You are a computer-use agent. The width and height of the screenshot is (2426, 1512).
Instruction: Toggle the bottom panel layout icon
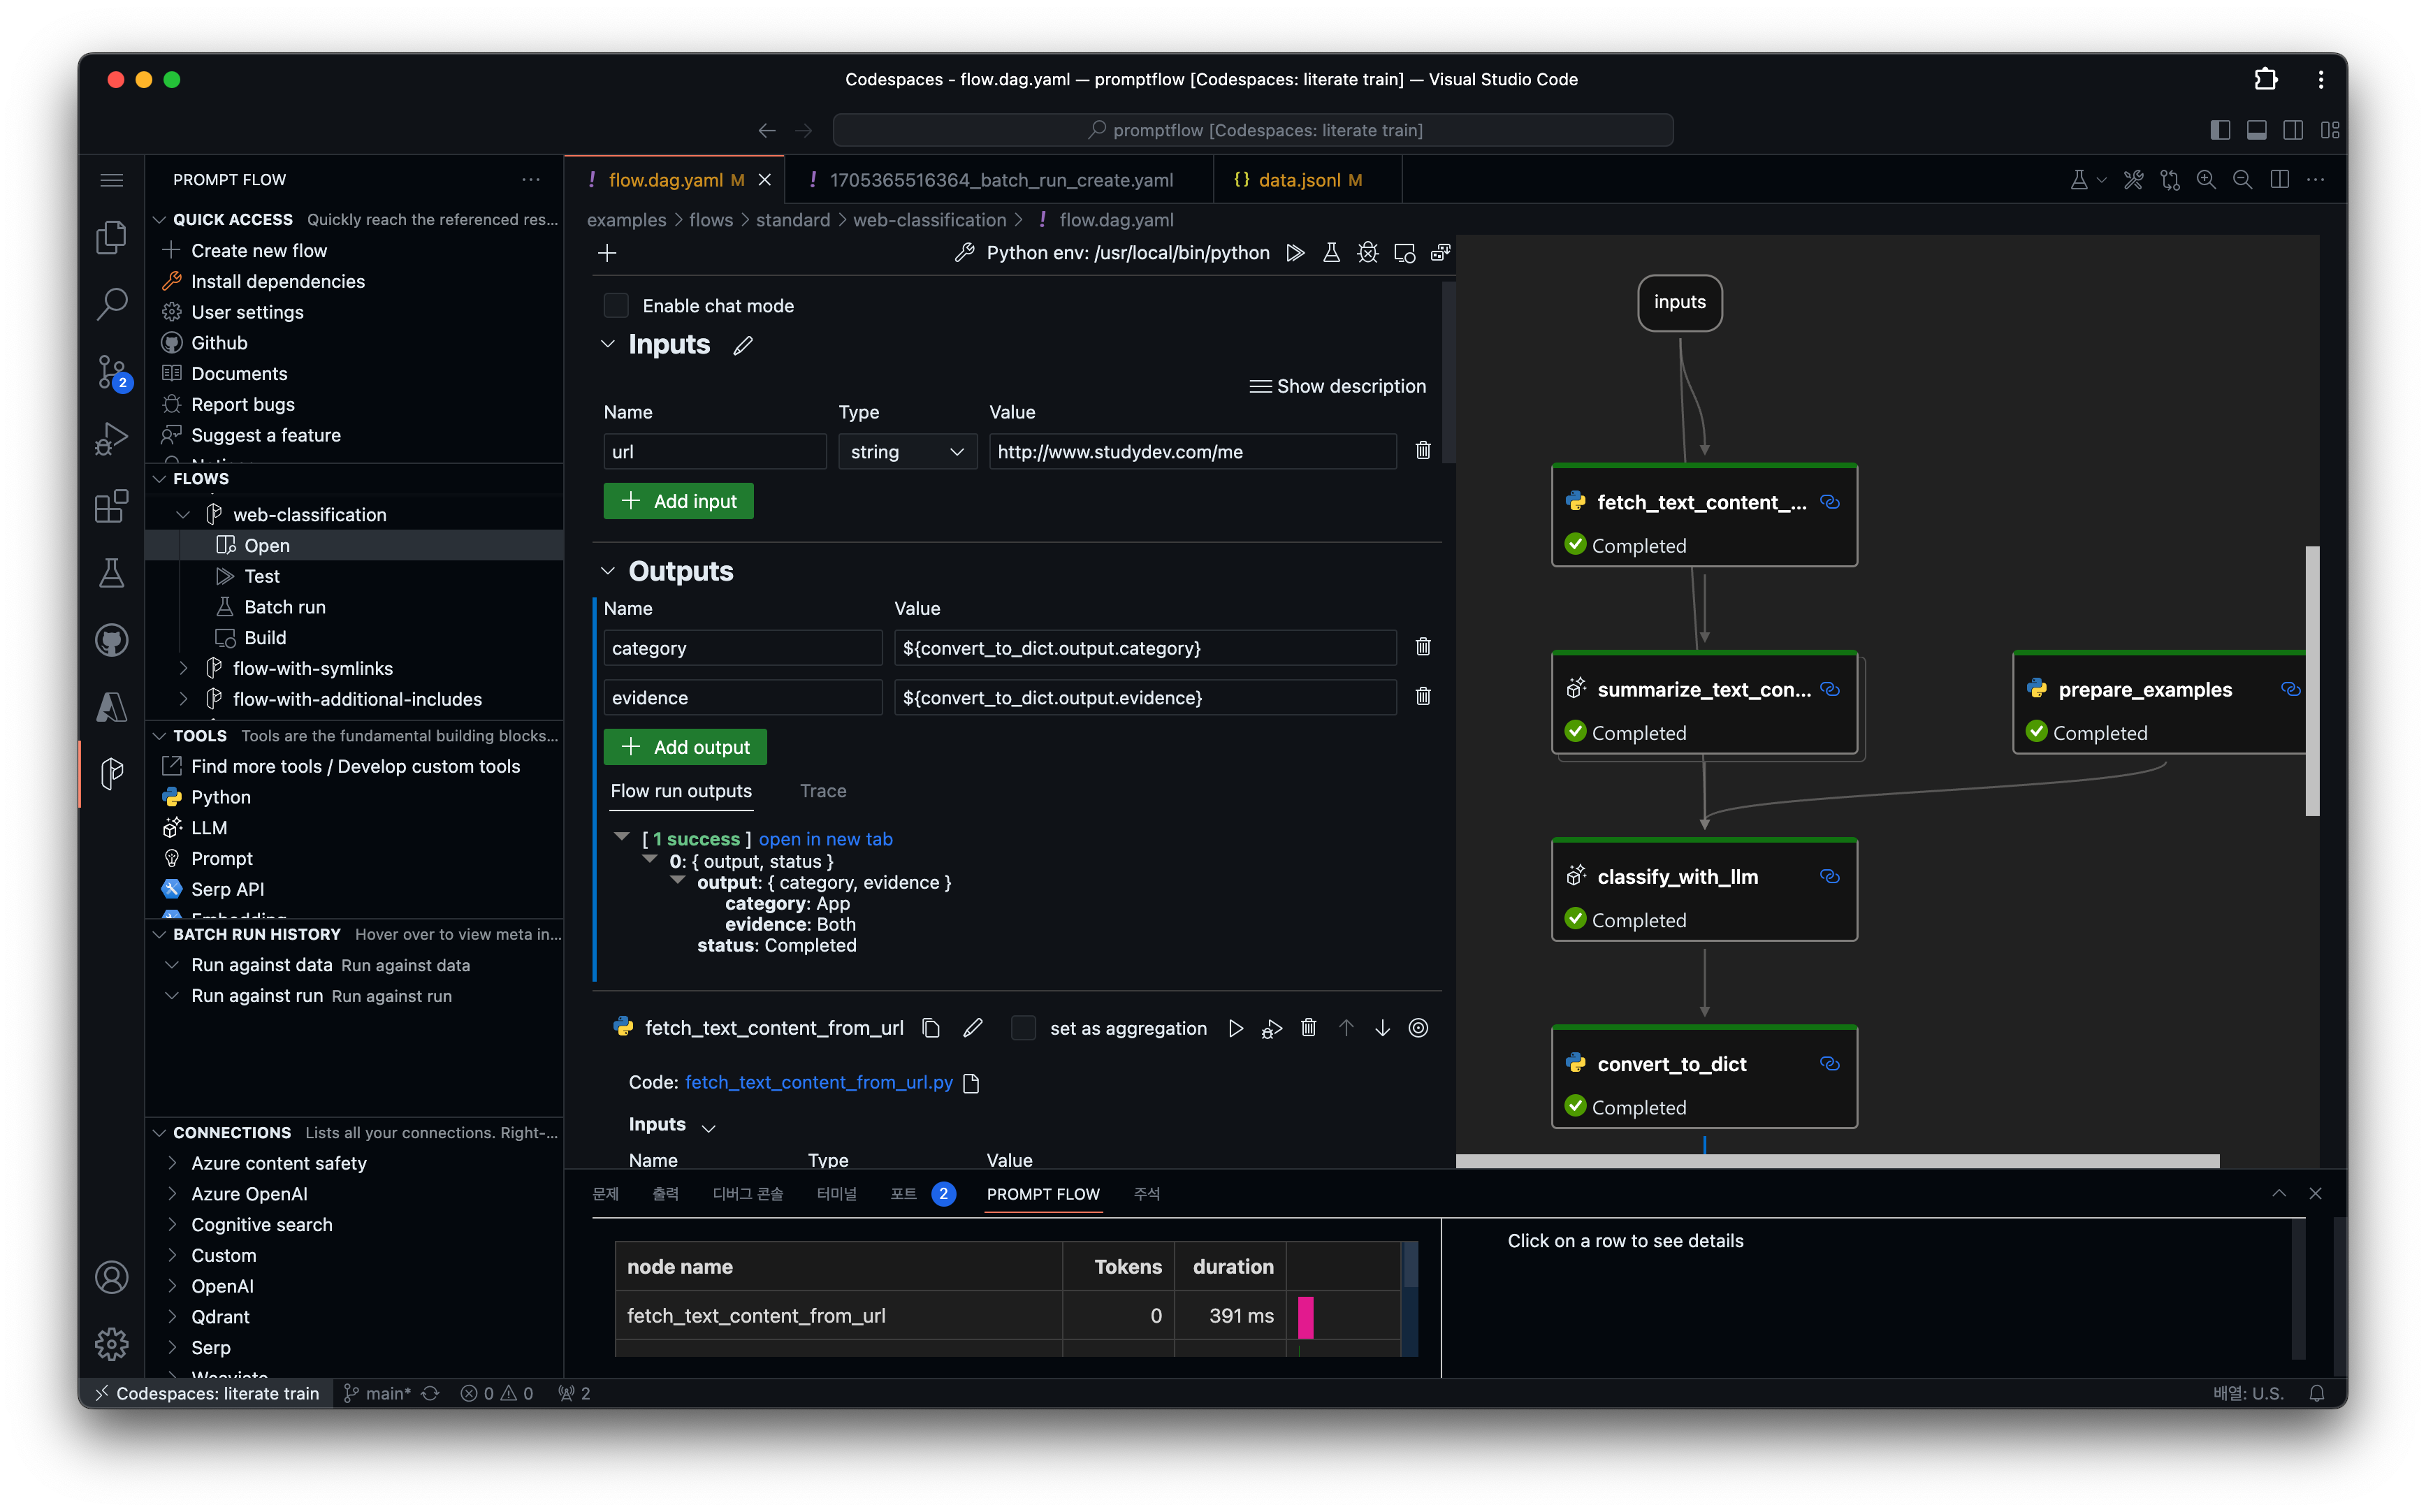[2257, 130]
